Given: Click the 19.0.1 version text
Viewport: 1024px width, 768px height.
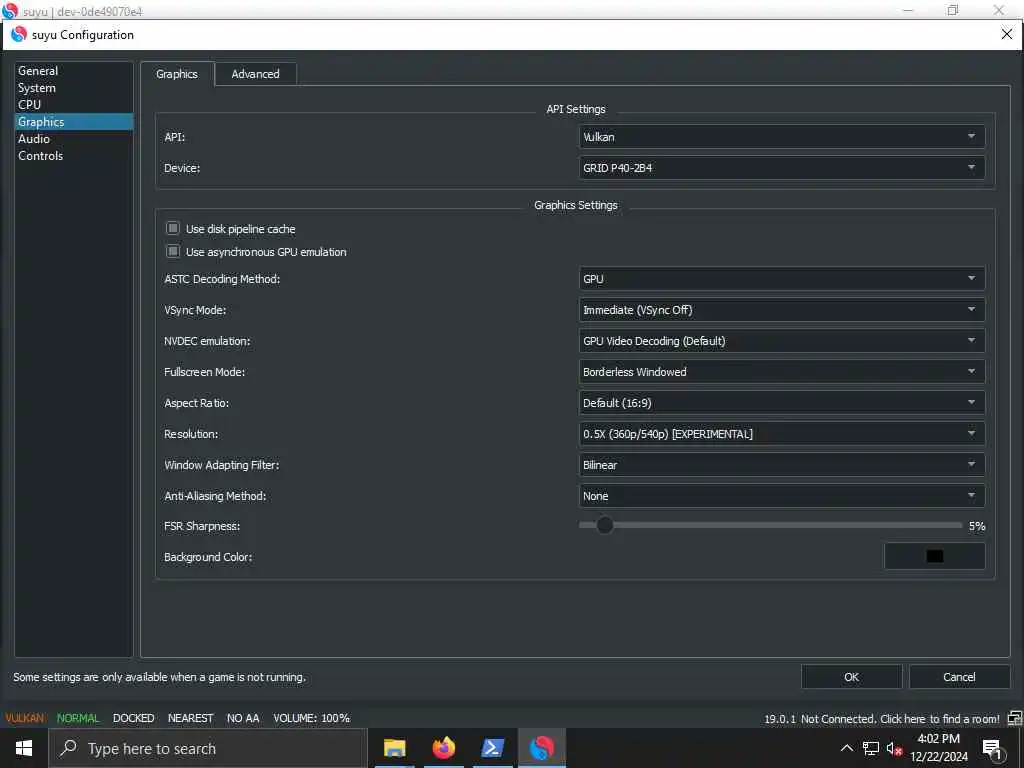Looking at the screenshot, I should pos(780,718).
